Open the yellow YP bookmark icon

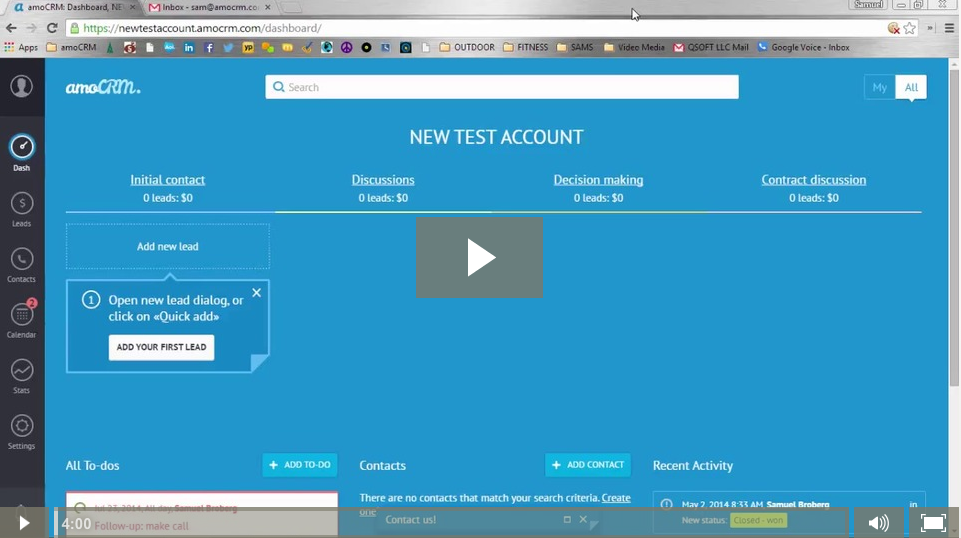tap(248, 47)
